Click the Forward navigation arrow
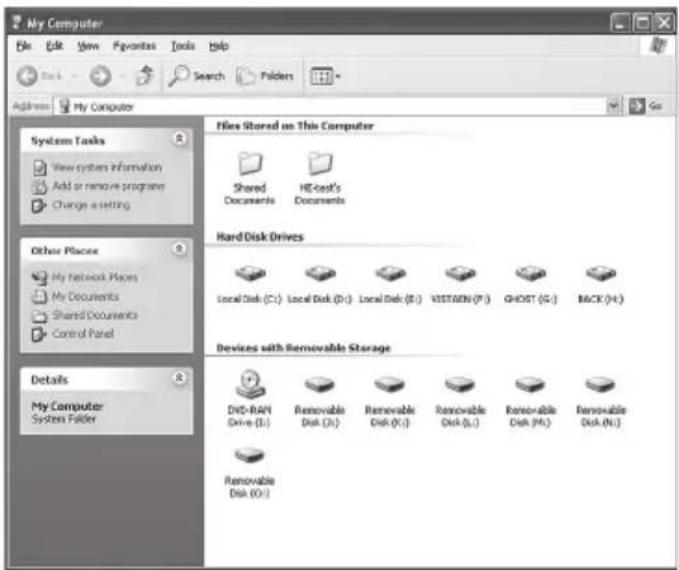The height and width of the screenshot is (570, 679). 100,76
